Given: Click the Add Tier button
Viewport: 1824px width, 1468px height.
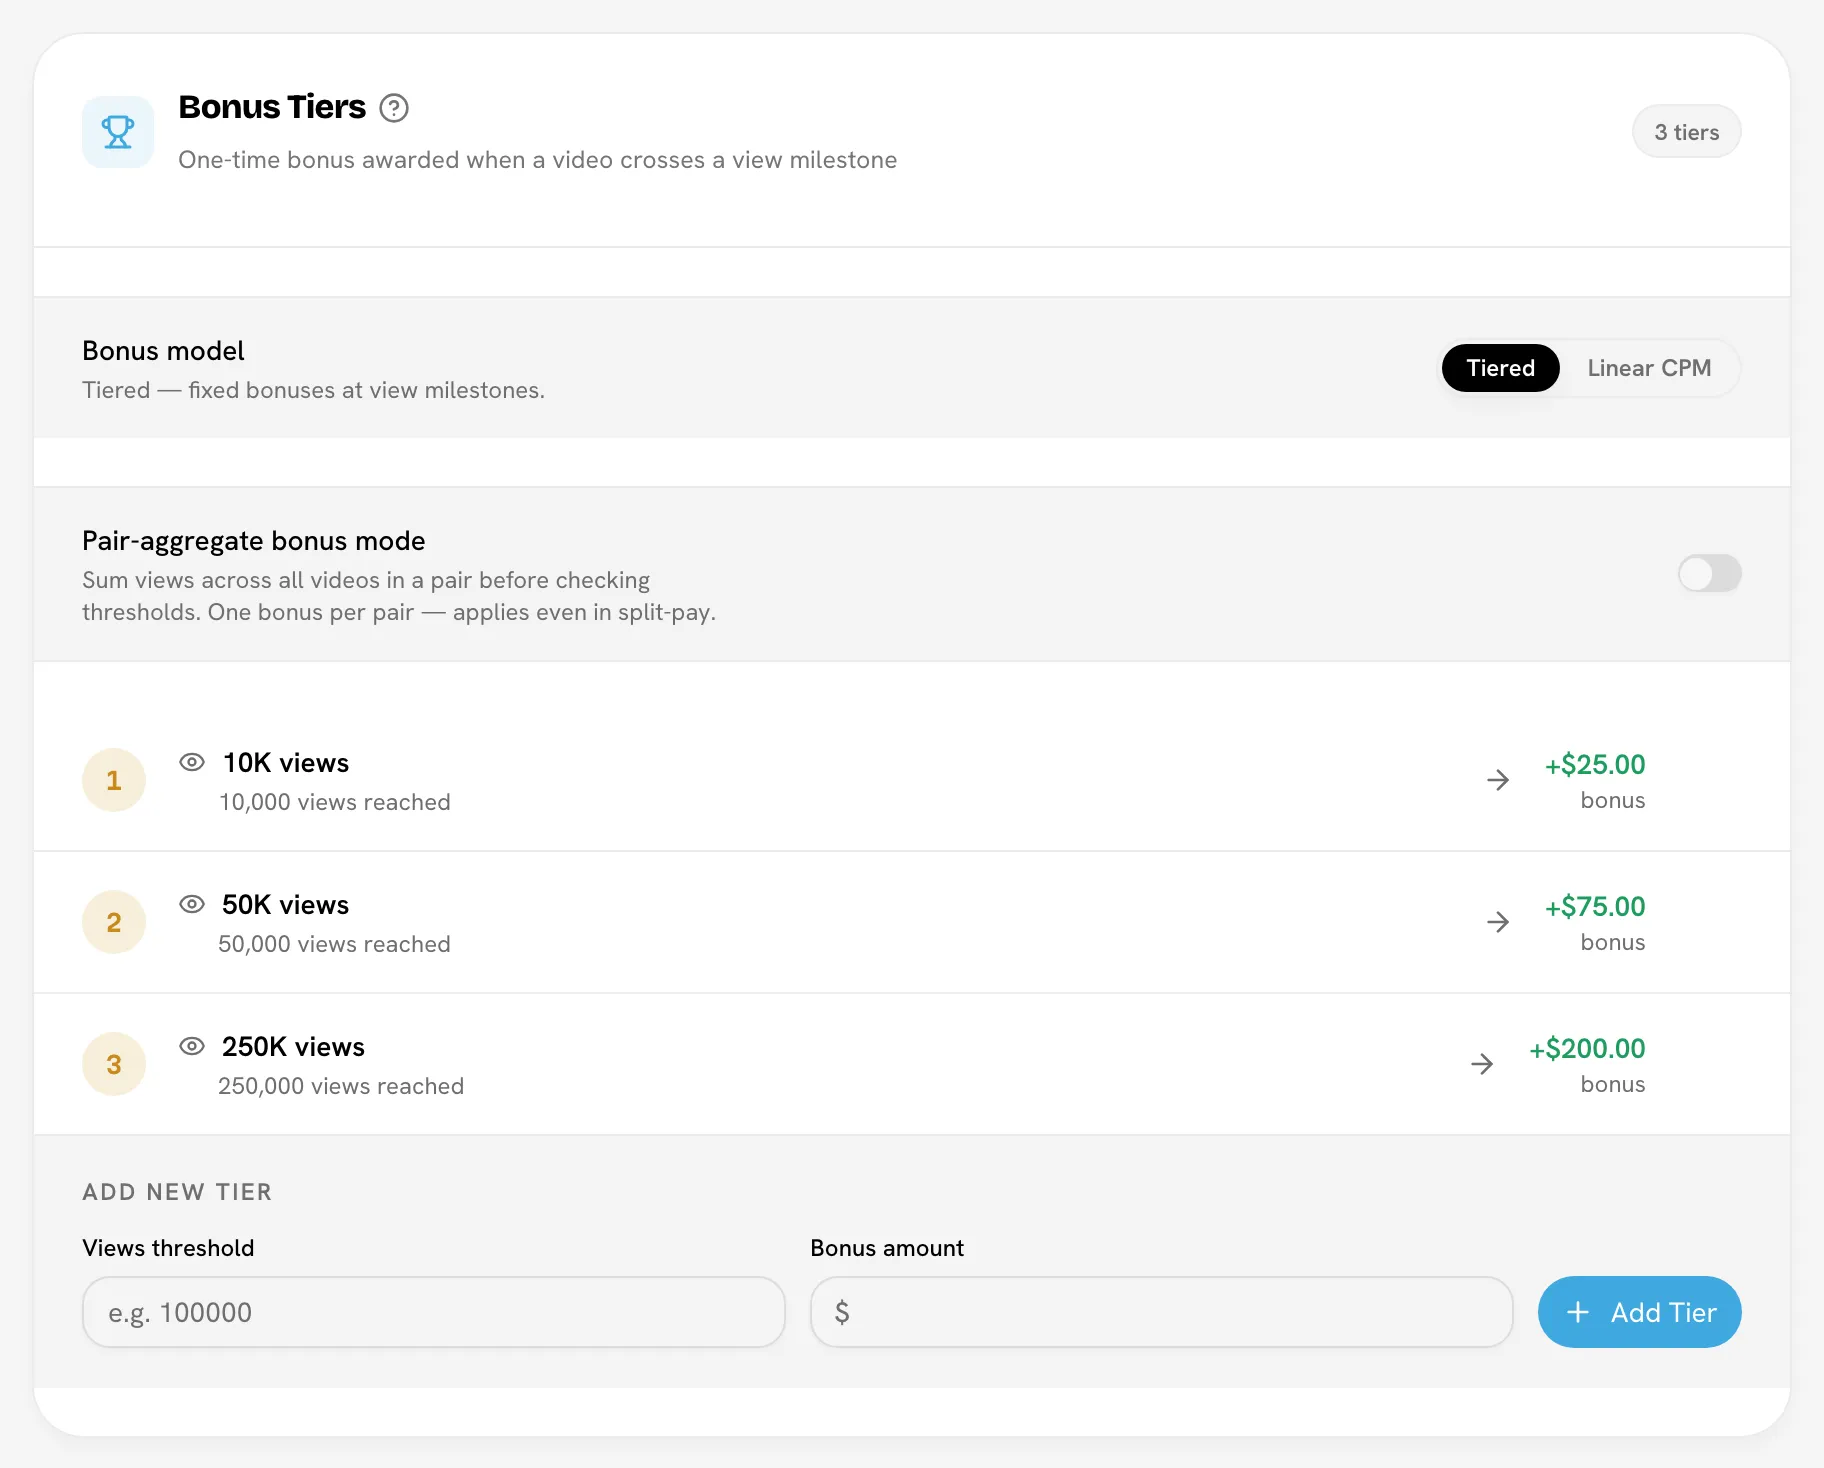Looking at the screenshot, I should coord(1640,1312).
